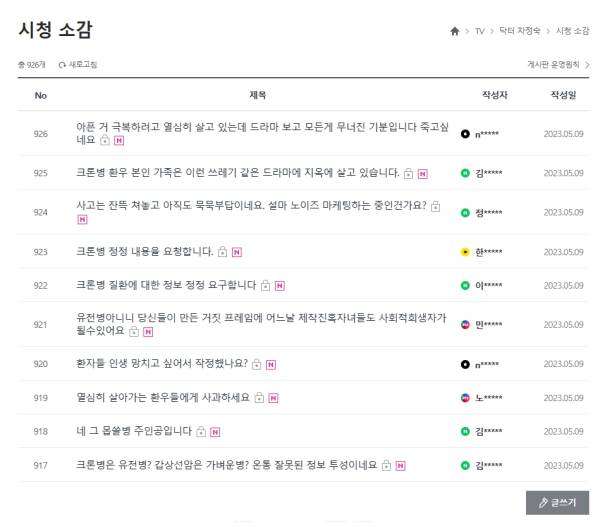Image resolution: width=600 pixels, height=523 pixels.
Task: Click the 새로고침 refresh text
Action: pos(83,65)
